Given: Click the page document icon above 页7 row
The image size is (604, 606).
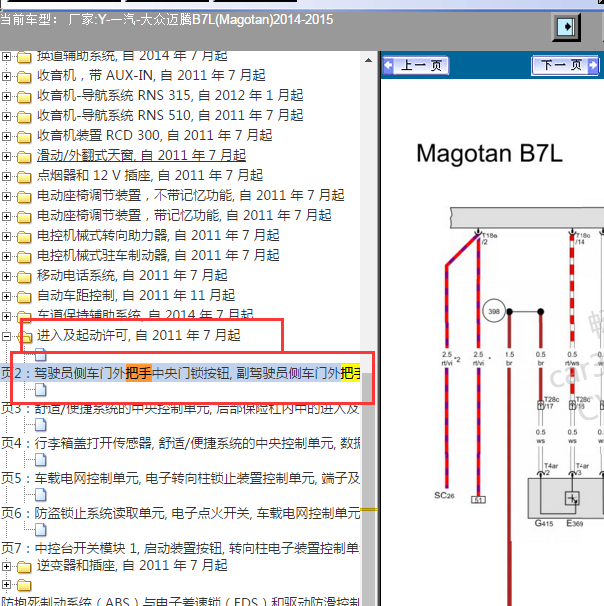Looking at the screenshot, I should click(x=41, y=530).
